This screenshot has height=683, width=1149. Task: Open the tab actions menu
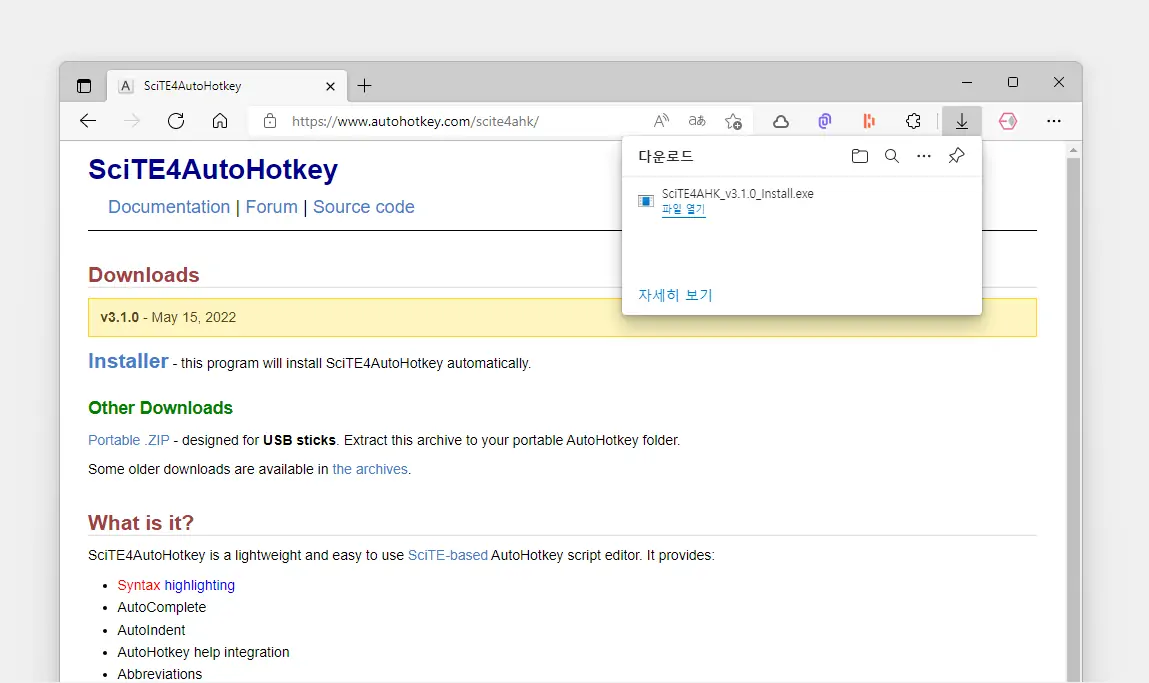coord(83,86)
